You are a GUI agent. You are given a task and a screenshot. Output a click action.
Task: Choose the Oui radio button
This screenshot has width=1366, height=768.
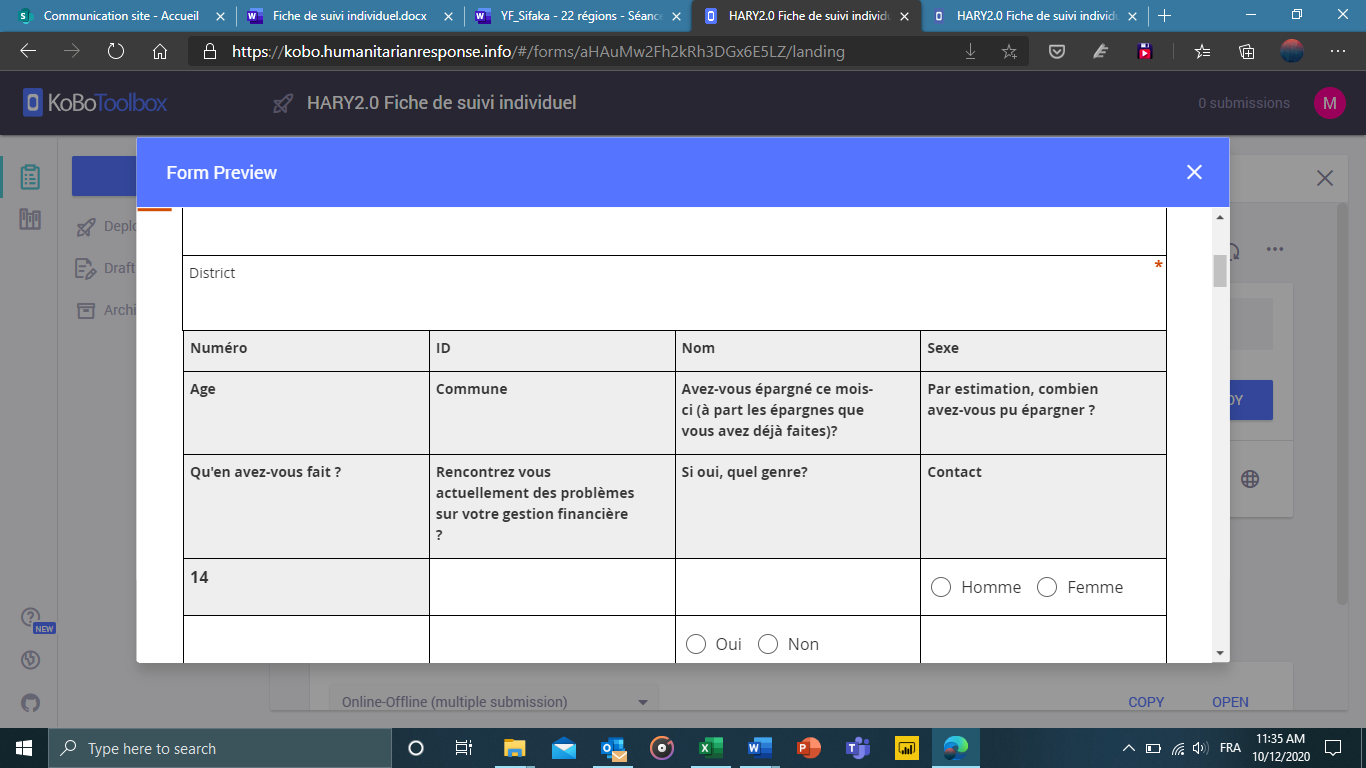pyautogui.click(x=696, y=644)
